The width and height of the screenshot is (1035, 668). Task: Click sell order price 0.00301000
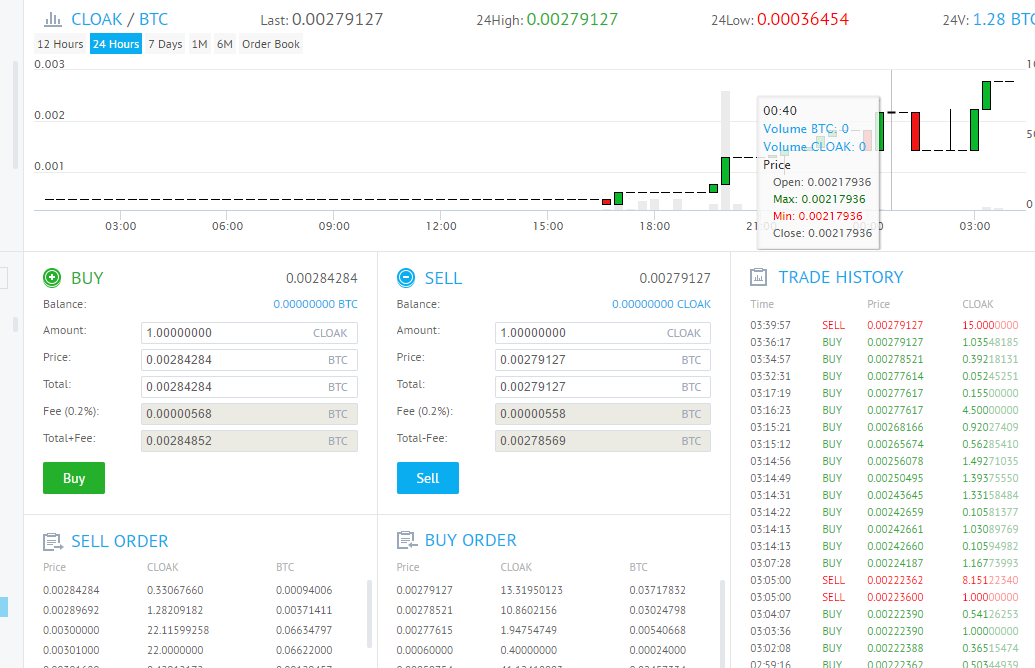coord(71,650)
